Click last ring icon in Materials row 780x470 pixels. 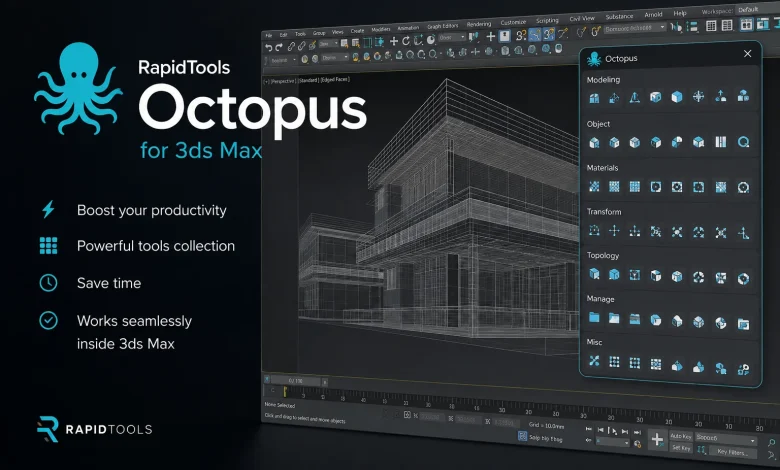(743, 188)
